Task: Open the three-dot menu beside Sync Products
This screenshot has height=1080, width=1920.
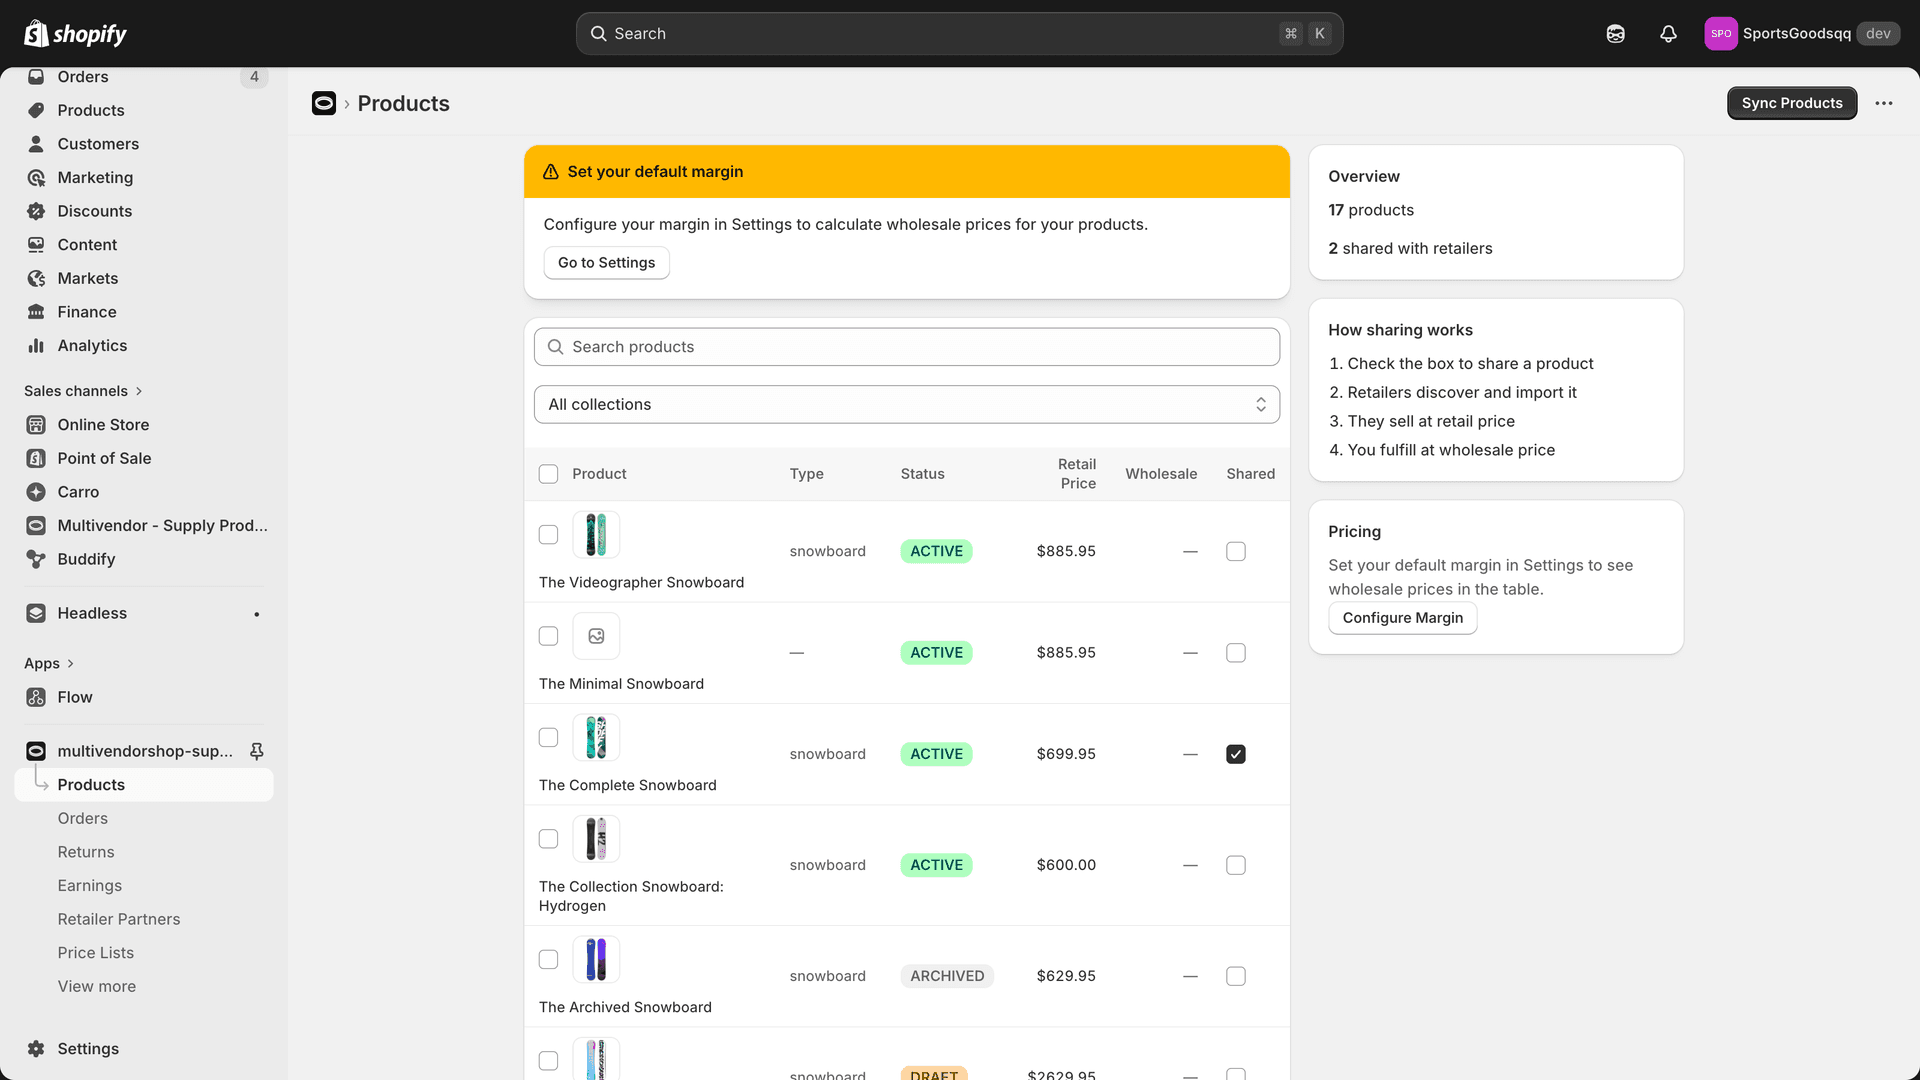Action: (x=1884, y=103)
